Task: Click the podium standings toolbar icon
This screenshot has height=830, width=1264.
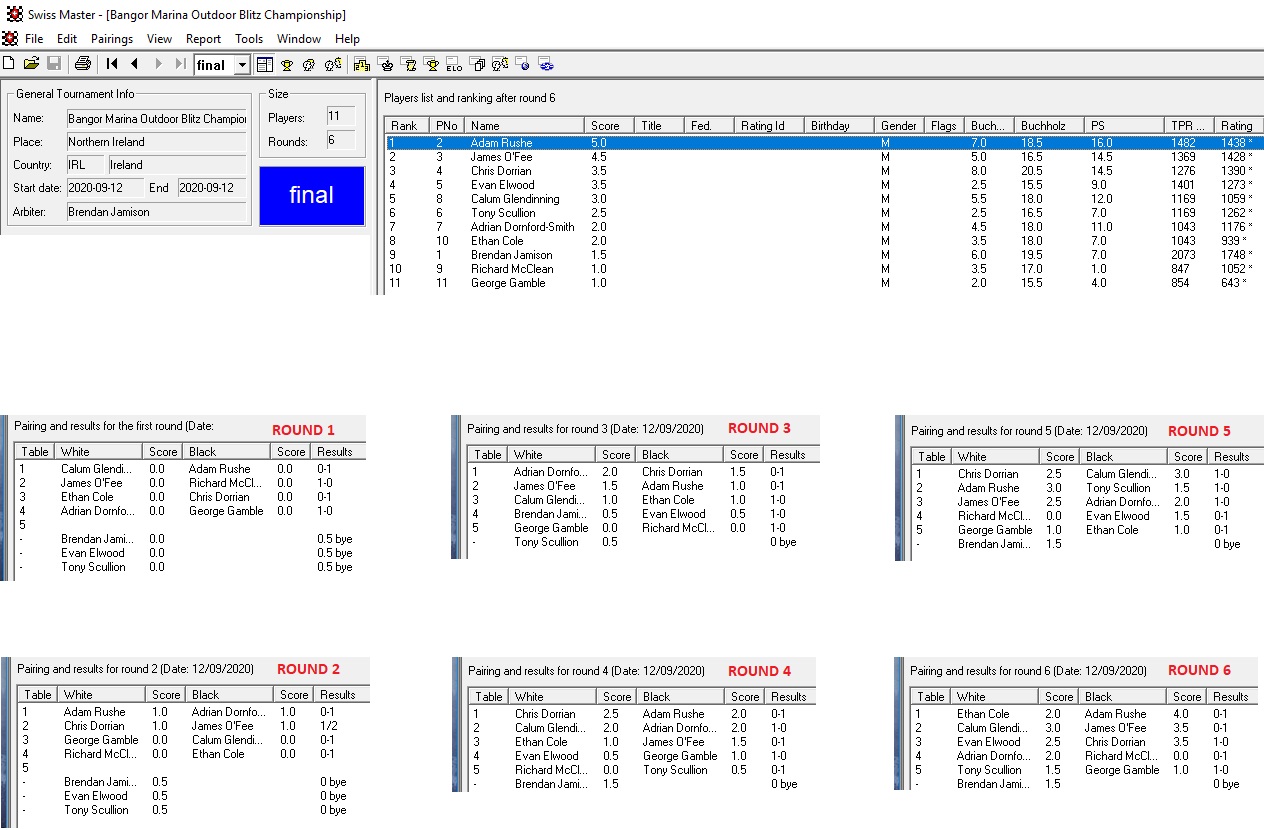Action: click(361, 65)
